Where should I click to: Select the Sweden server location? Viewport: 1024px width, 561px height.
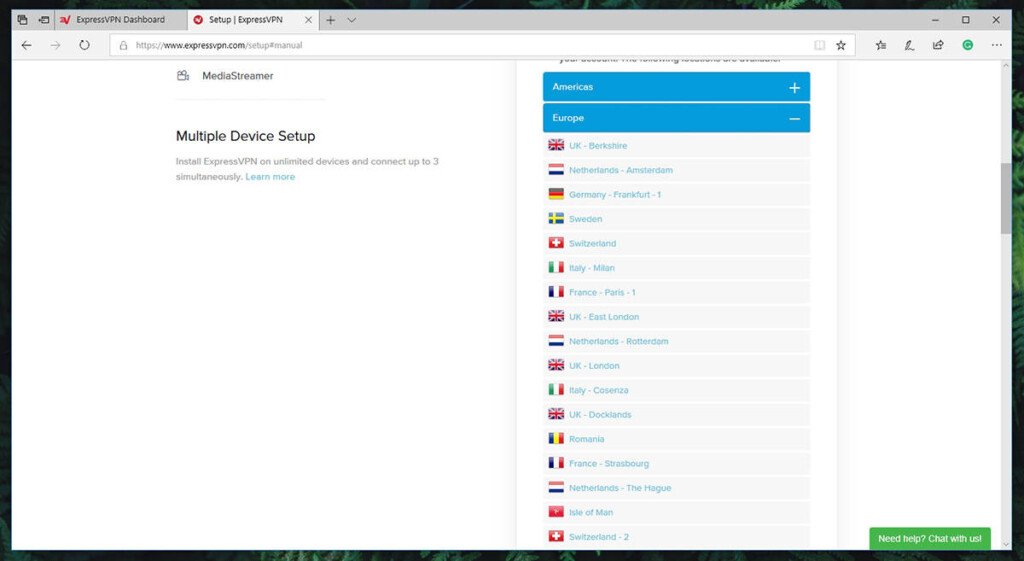585,219
